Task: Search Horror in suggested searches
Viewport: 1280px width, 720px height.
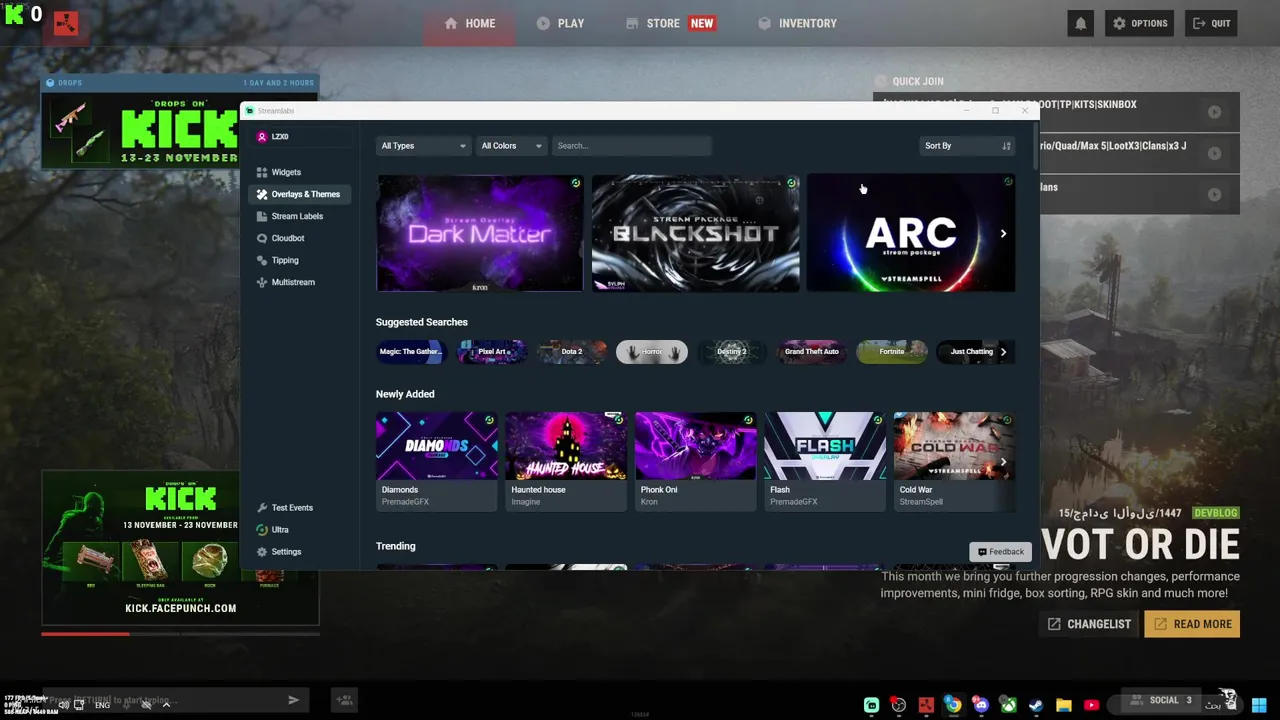Action: (652, 352)
